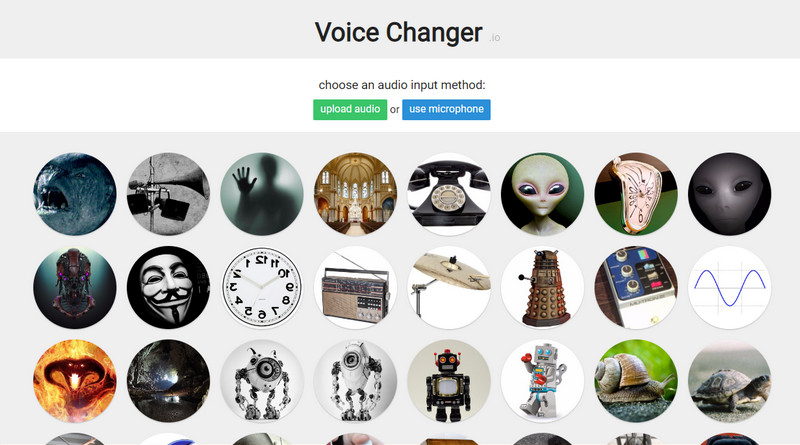Choose the megaphone loudspeaker voice effect
This screenshot has width=800, height=445.
click(x=168, y=194)
